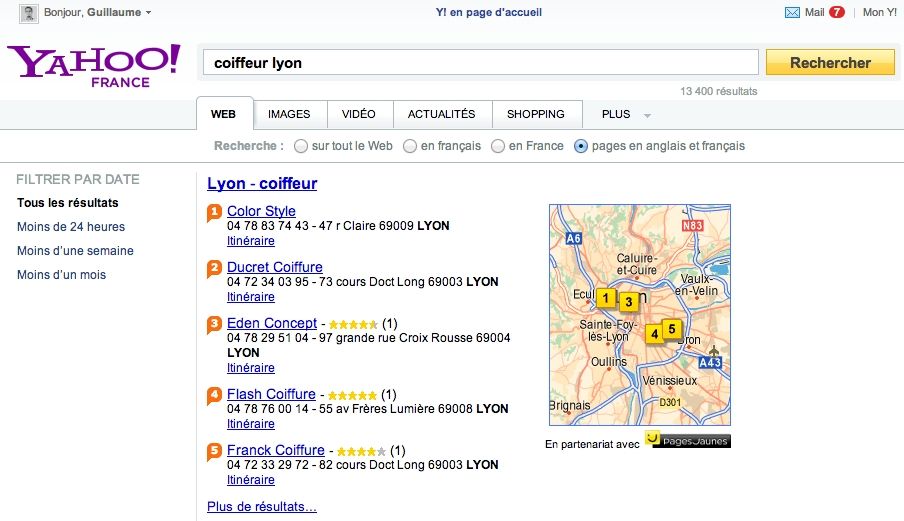Click the star rating of Franck Coiffure
The width and height of the screenshot is (904, 521).
coord(361,451)
